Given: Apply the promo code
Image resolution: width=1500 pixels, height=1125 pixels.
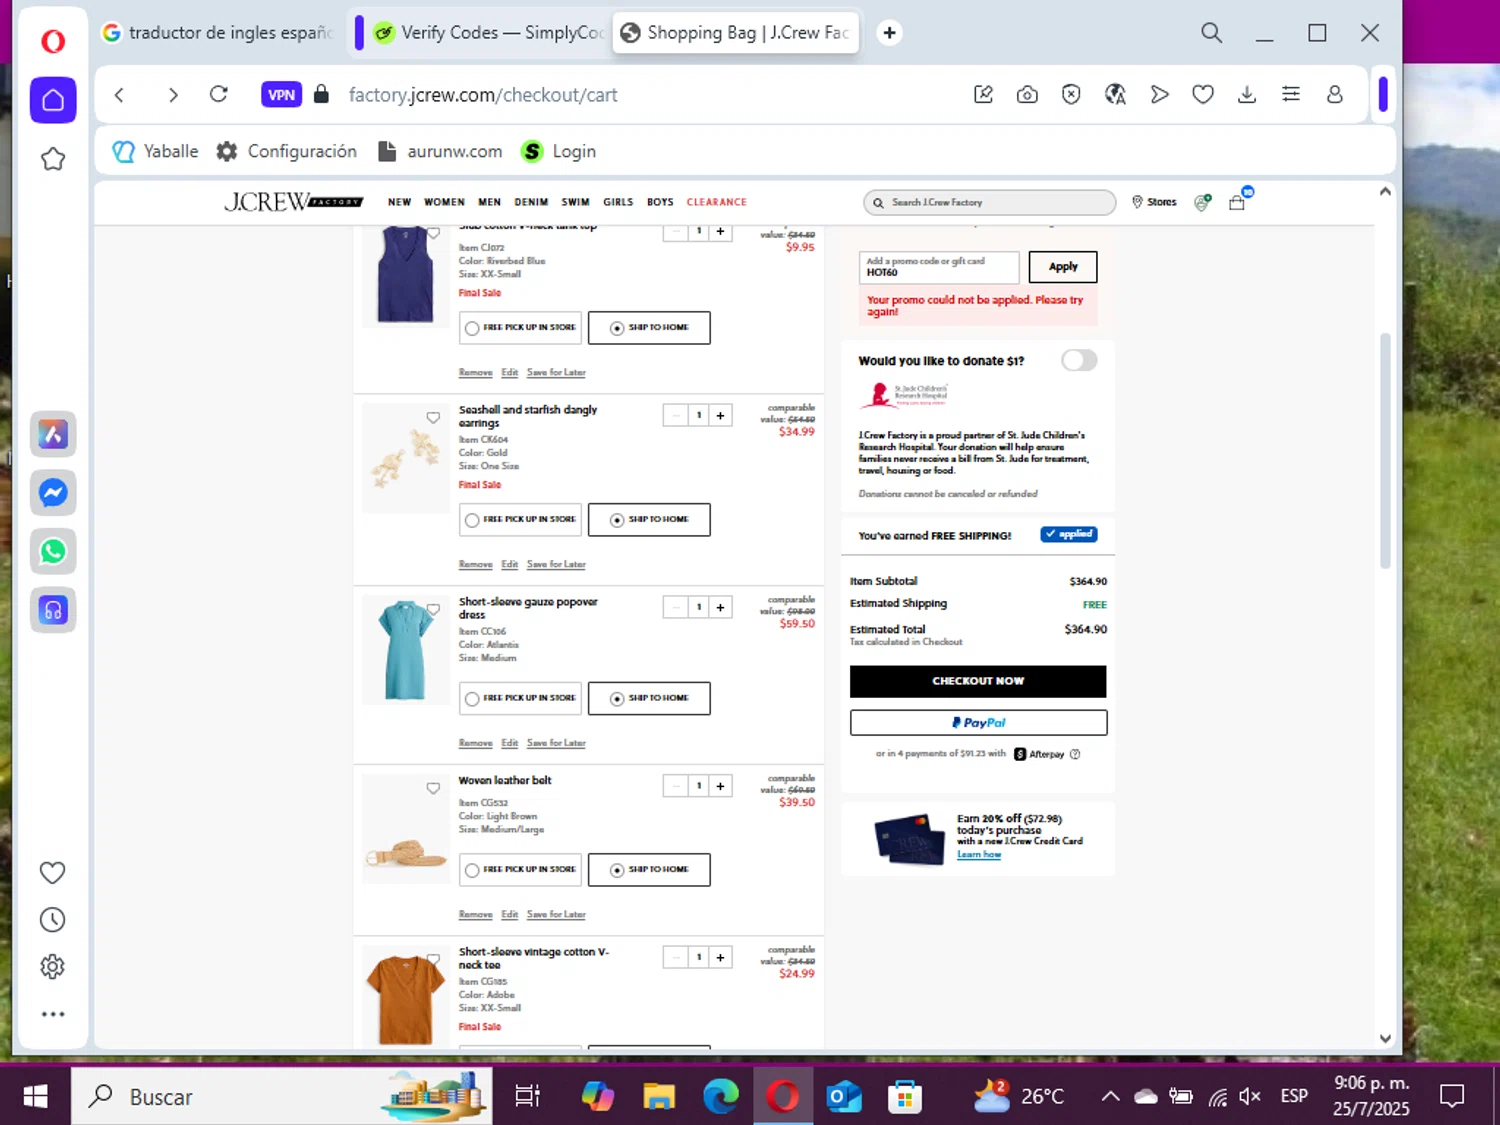Looking at the screenshot, I should [x=1063, y=267].
